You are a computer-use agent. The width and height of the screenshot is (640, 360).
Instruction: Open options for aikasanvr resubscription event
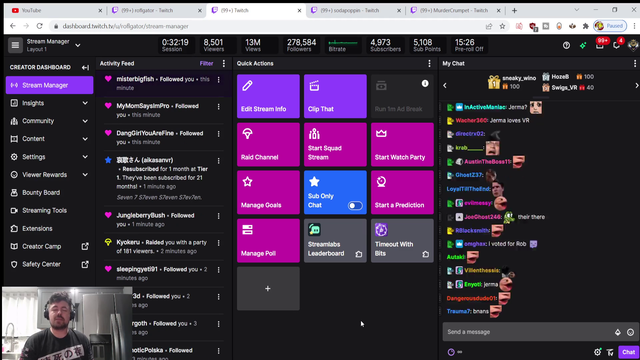(x=219, y=161)
